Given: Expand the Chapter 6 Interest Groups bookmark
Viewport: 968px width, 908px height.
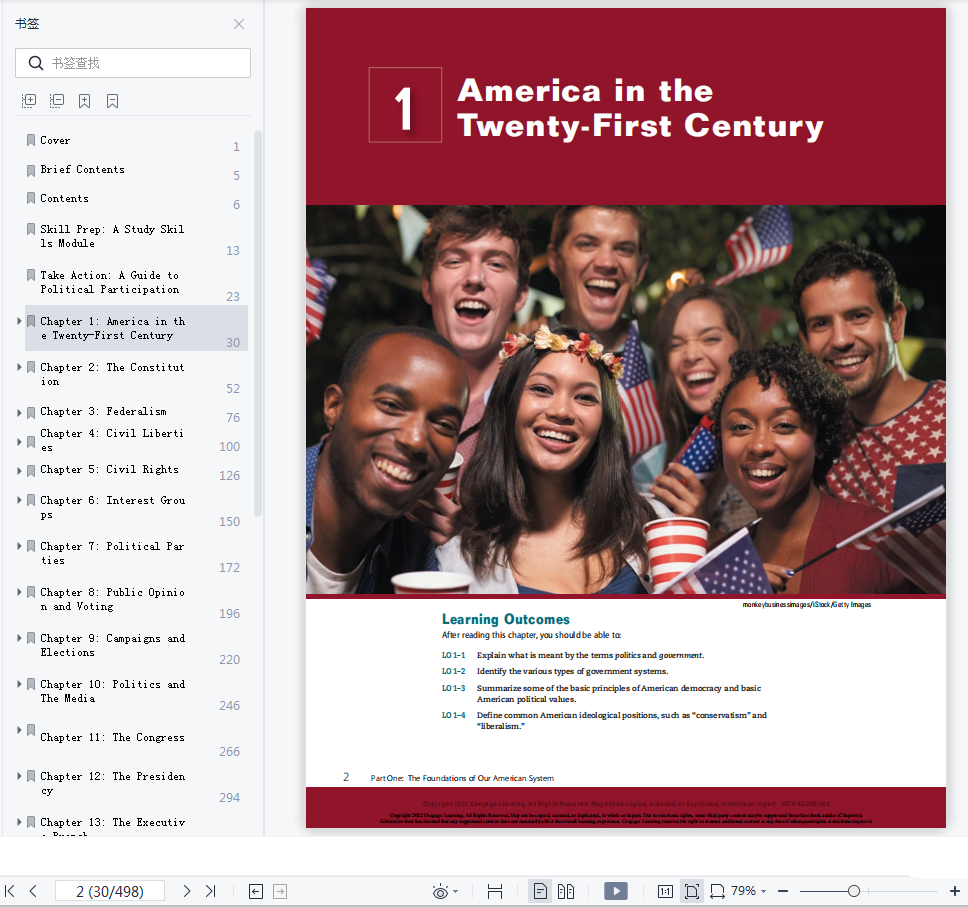Looking at the screenshot, I should pos(19,500).
